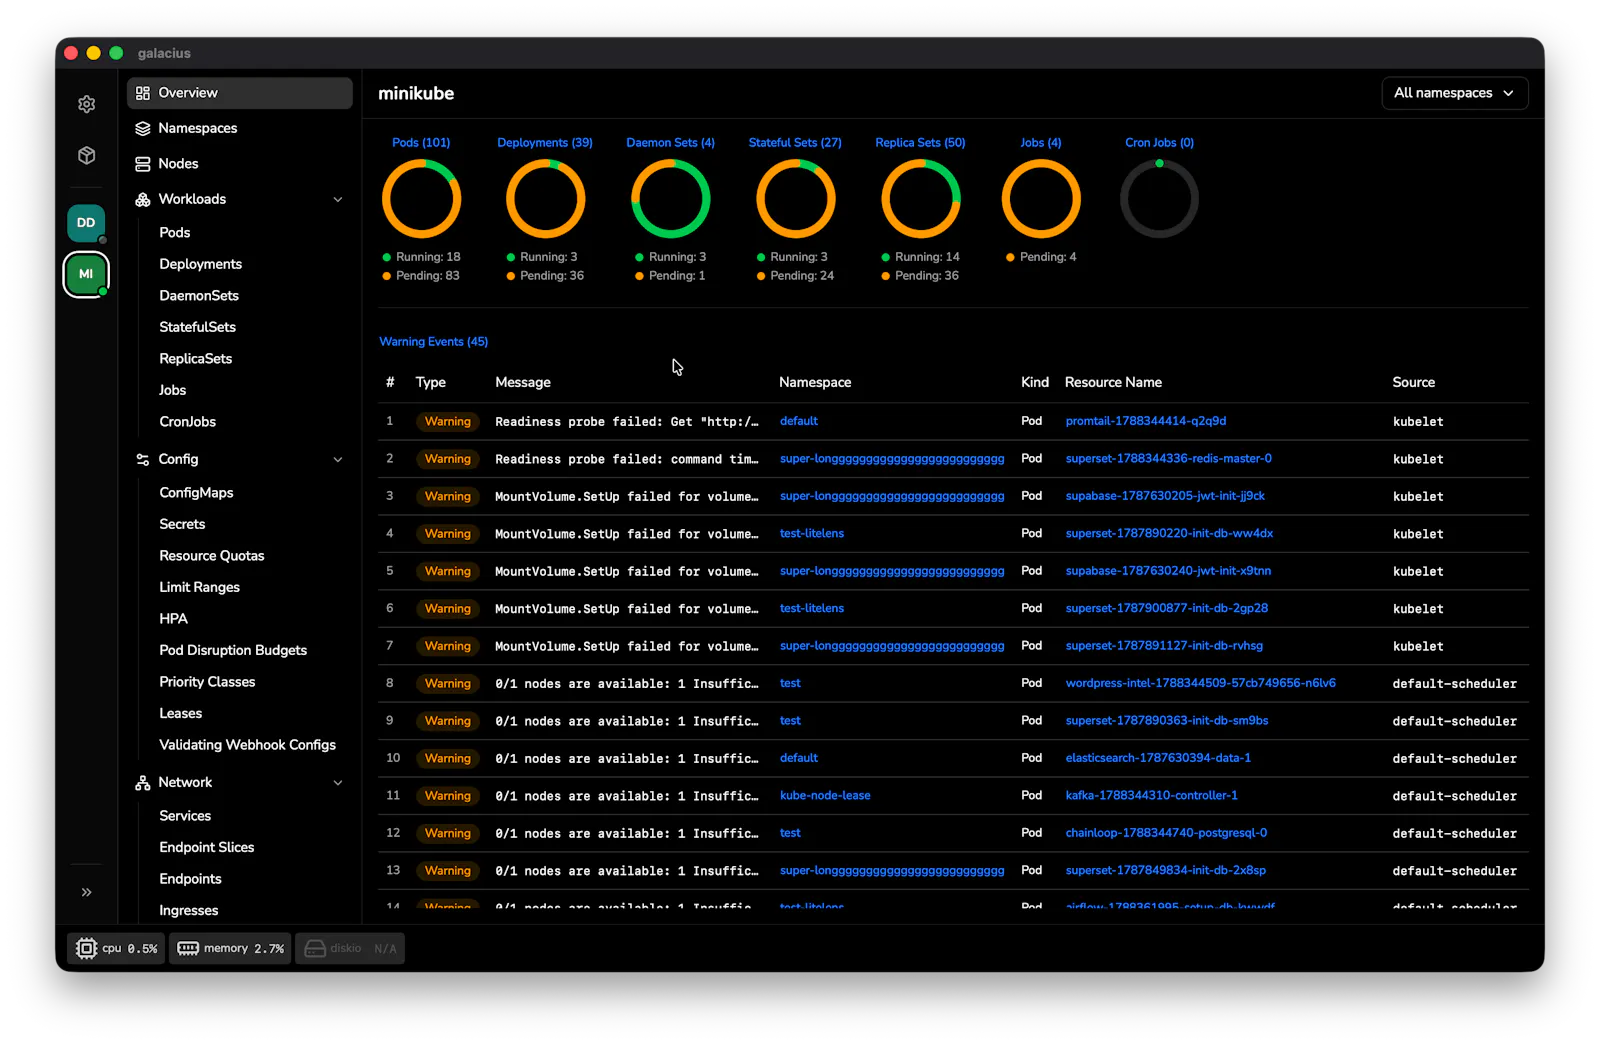Open the Stateful Sets (27) link

(x=795, y=143)
